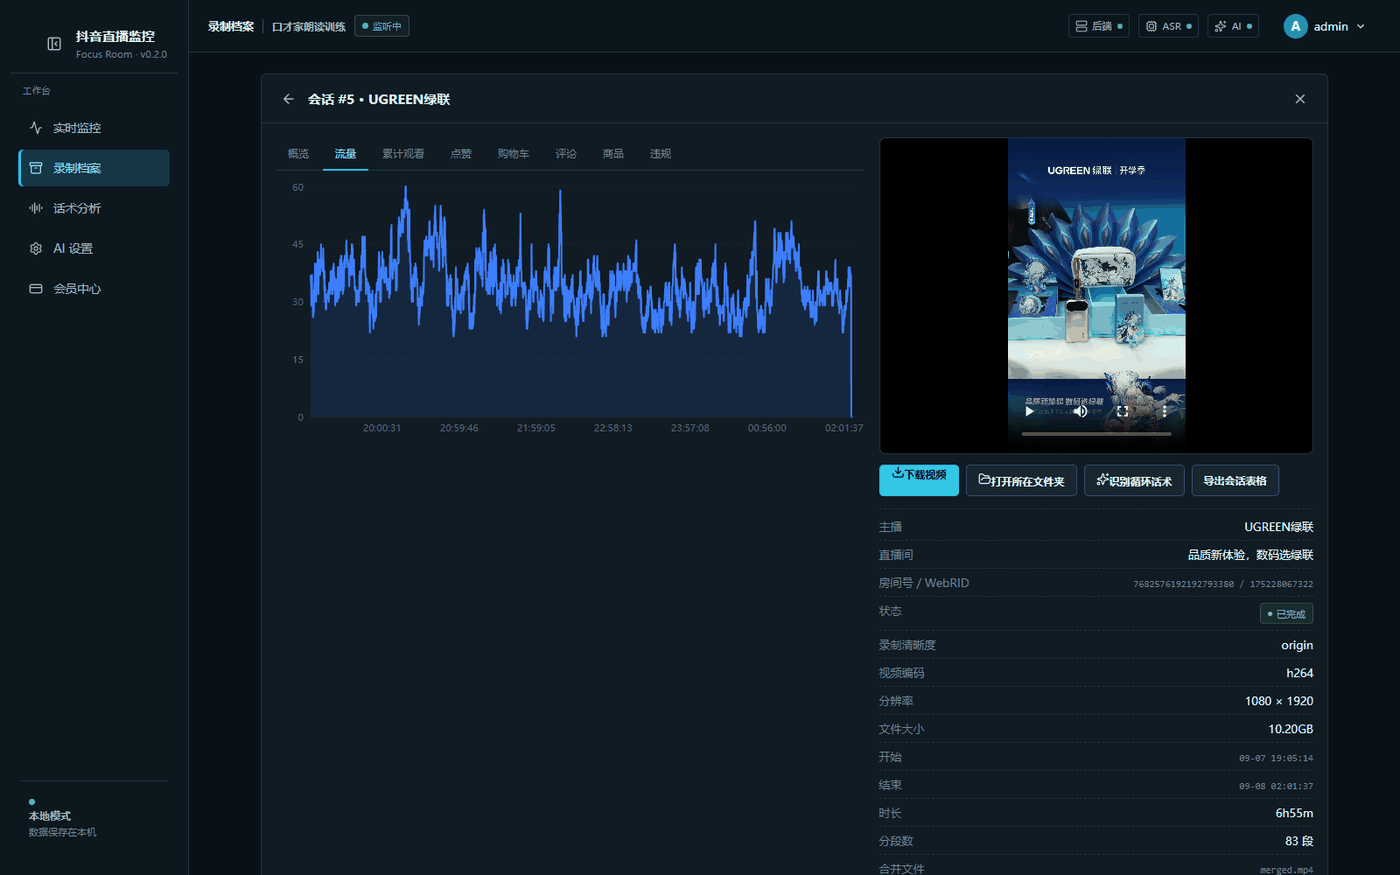
Task: Click 导出会话表格 button
Action: [1235, 481]
